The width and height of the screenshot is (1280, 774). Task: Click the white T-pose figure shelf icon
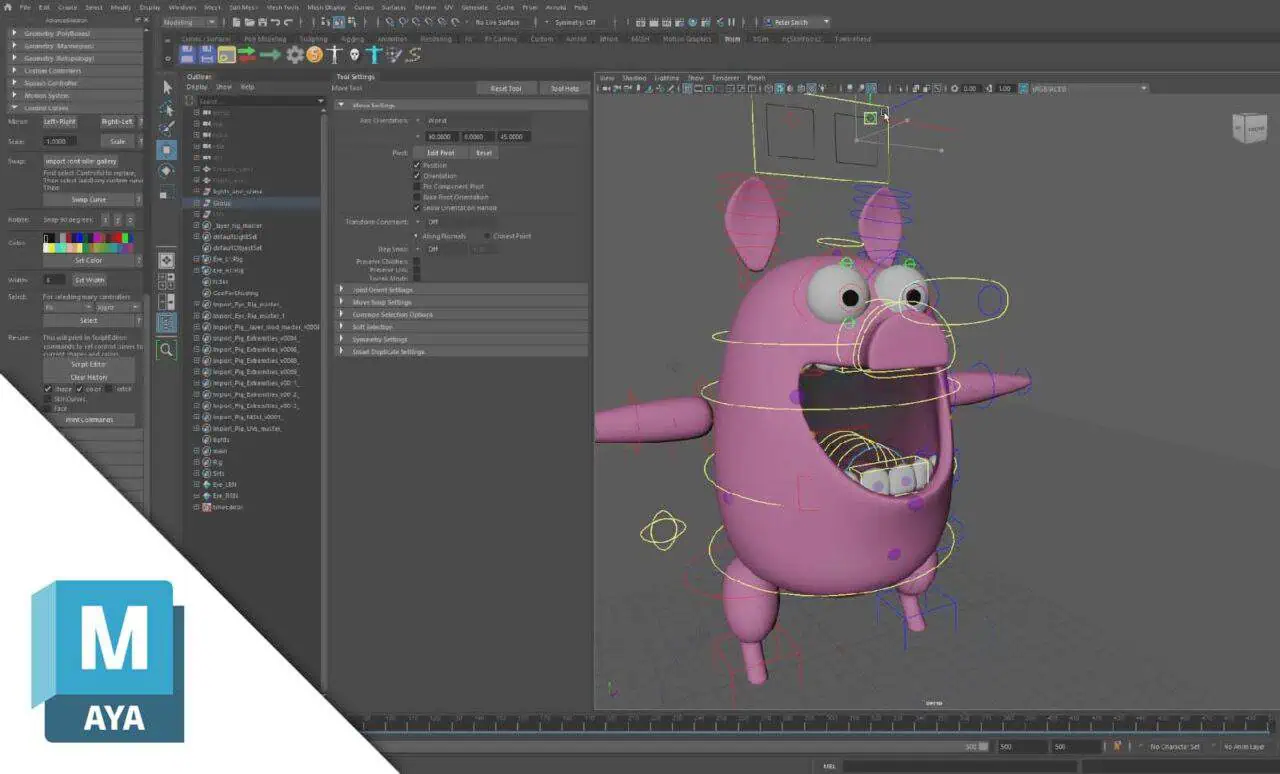pyautogui.click(x=335, y=54)
